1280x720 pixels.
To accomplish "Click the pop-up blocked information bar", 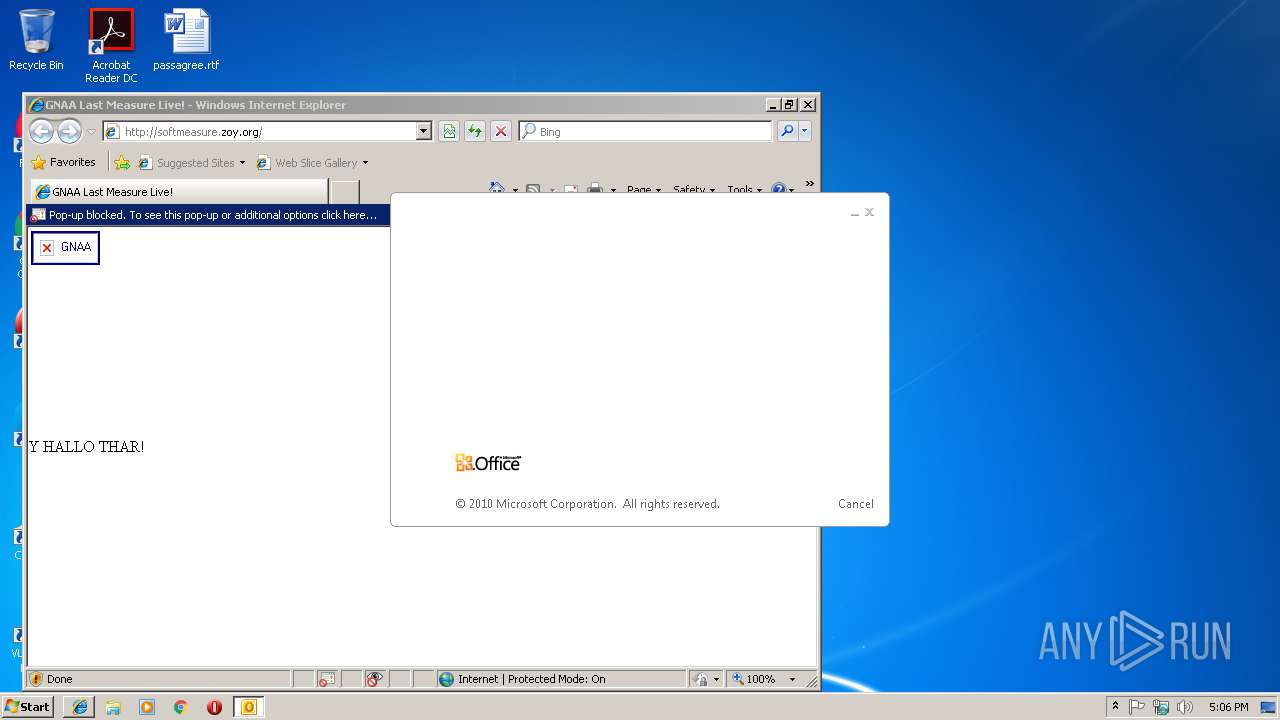I will pyautogui.click(x=208, y=215).
